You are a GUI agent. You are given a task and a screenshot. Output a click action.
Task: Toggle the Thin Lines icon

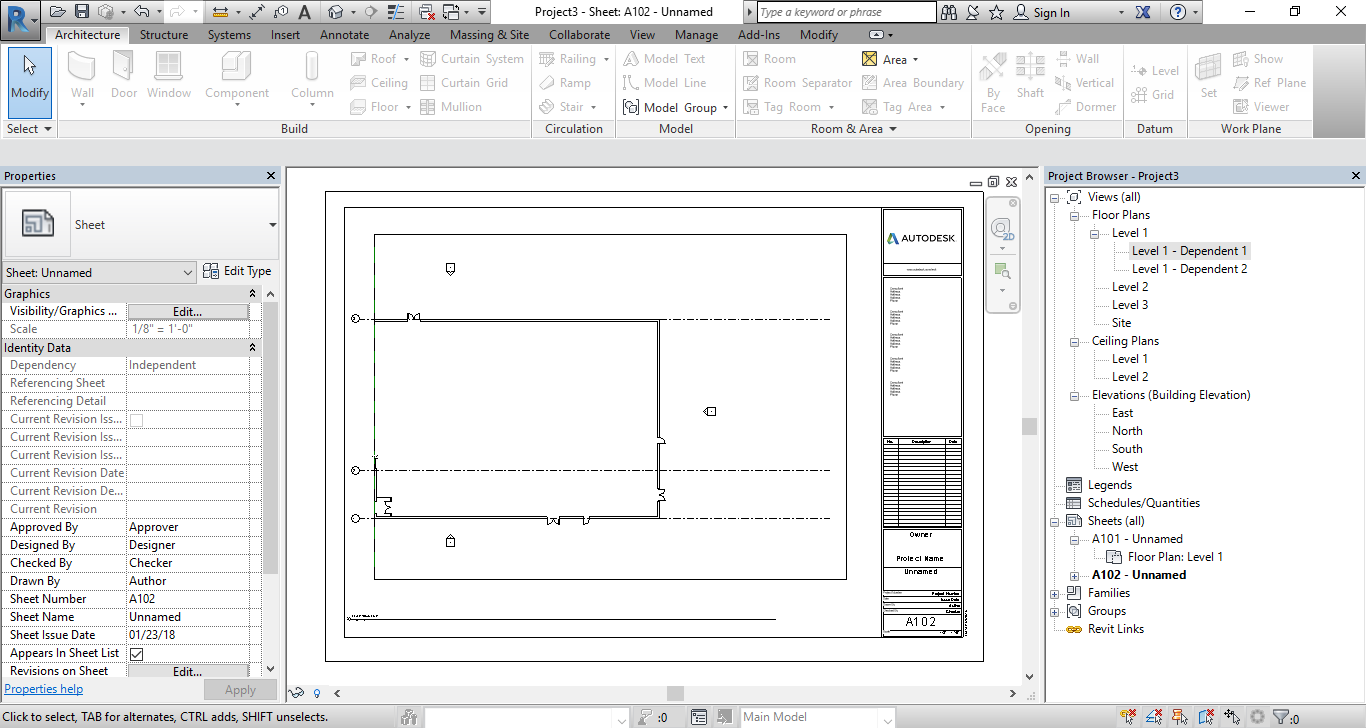pyautogui.click(x=397, y=12)
